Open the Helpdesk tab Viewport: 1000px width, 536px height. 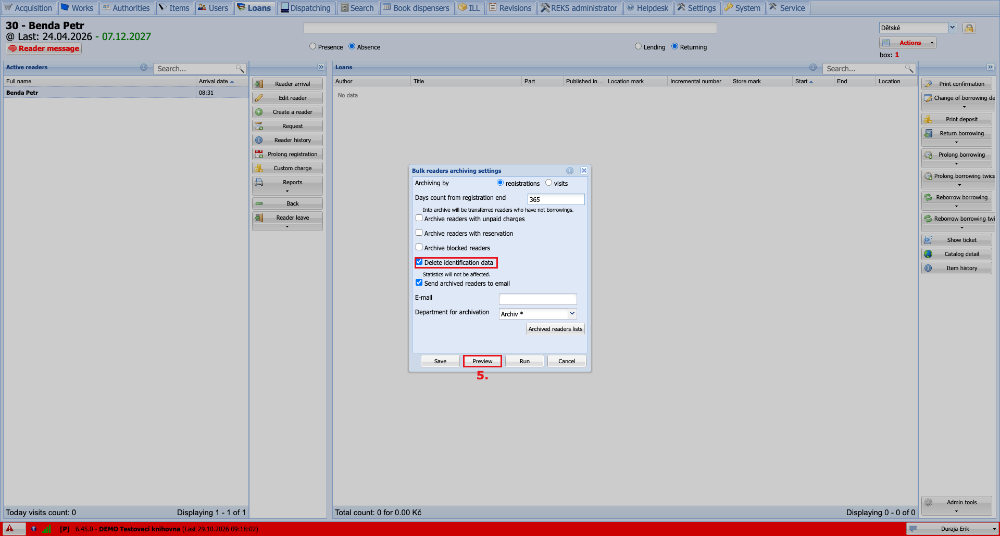647,8
